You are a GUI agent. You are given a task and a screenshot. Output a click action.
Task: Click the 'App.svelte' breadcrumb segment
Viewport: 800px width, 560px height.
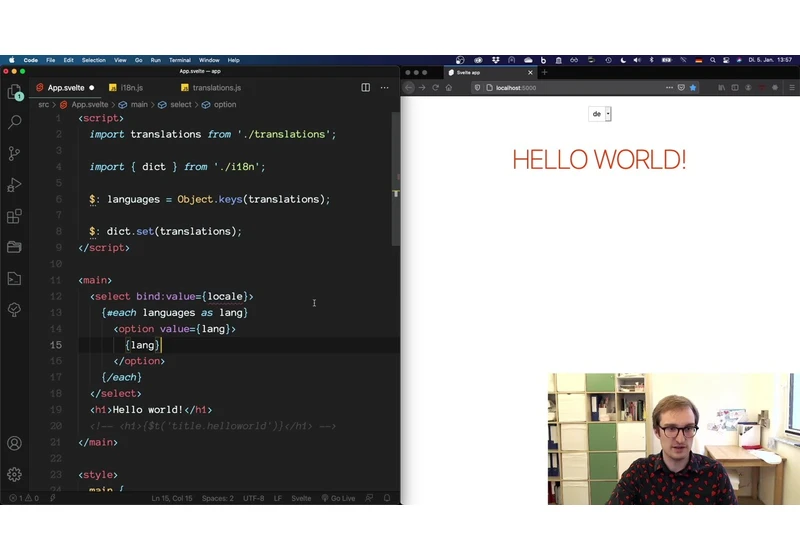point(84,105)
